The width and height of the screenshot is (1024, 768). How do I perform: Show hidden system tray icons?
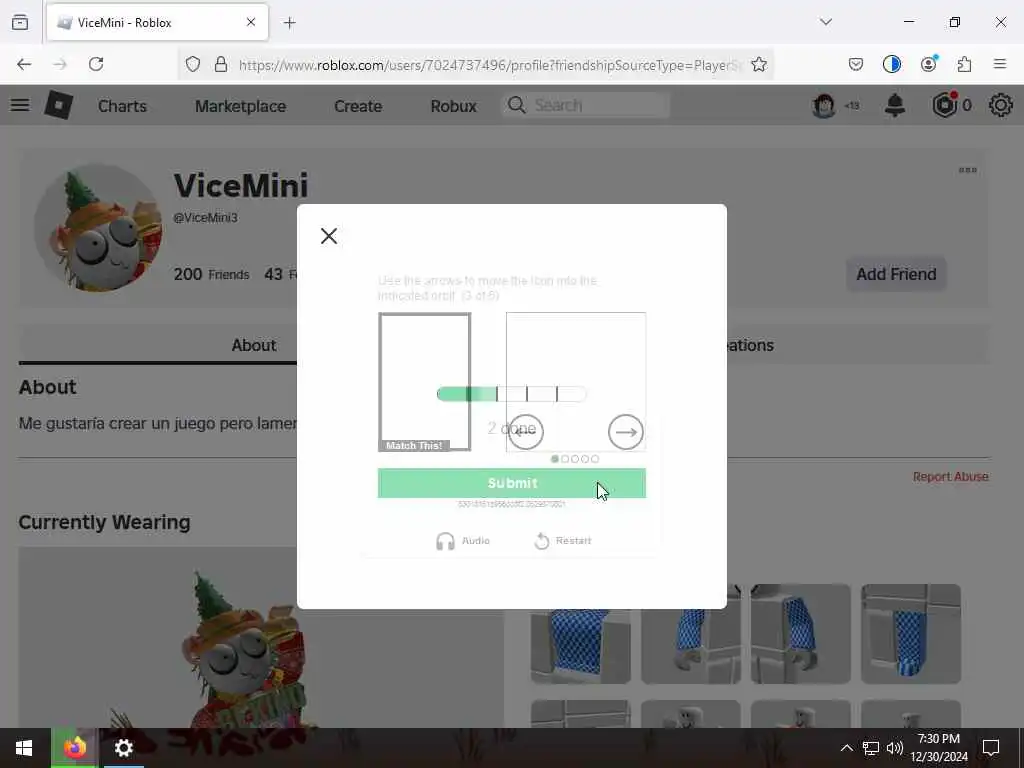coord(846,748)
